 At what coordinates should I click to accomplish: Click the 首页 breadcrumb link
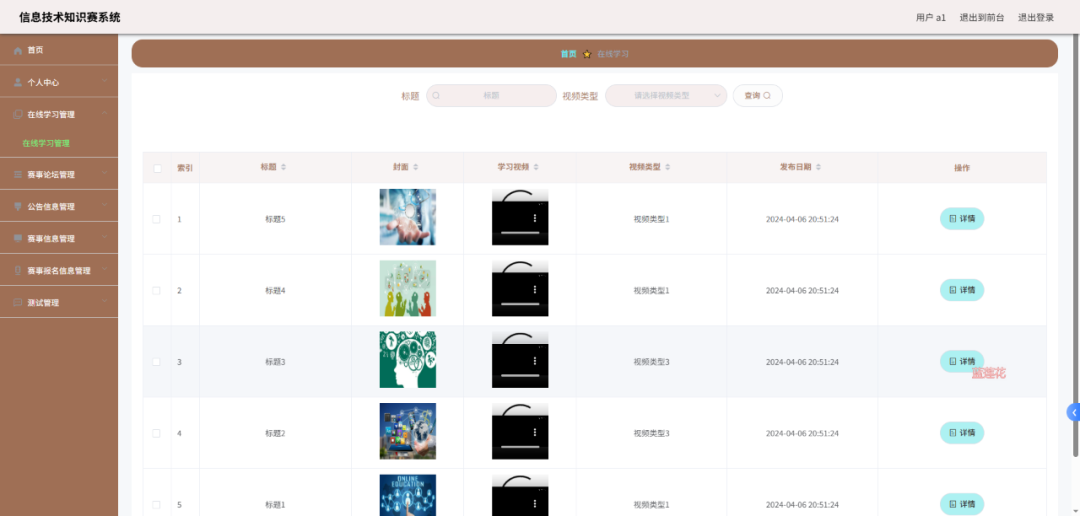point(568,54)
